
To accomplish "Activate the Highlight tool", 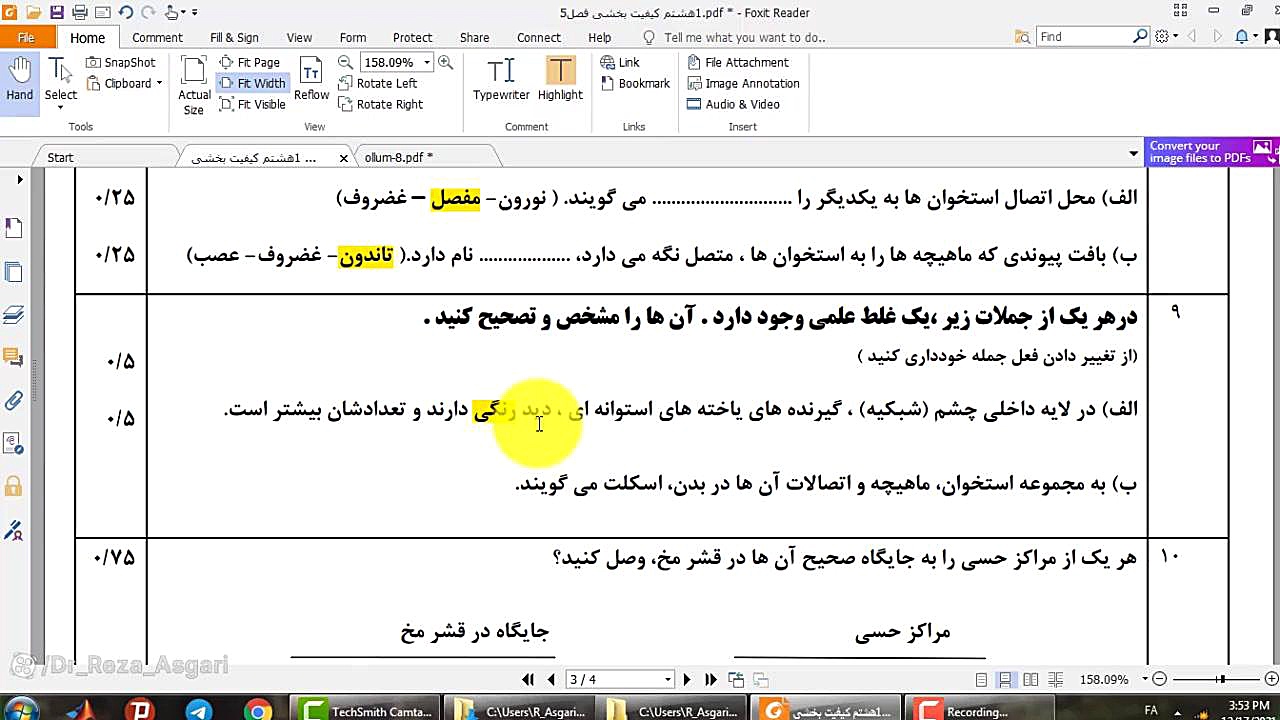I will click(560, 80).
